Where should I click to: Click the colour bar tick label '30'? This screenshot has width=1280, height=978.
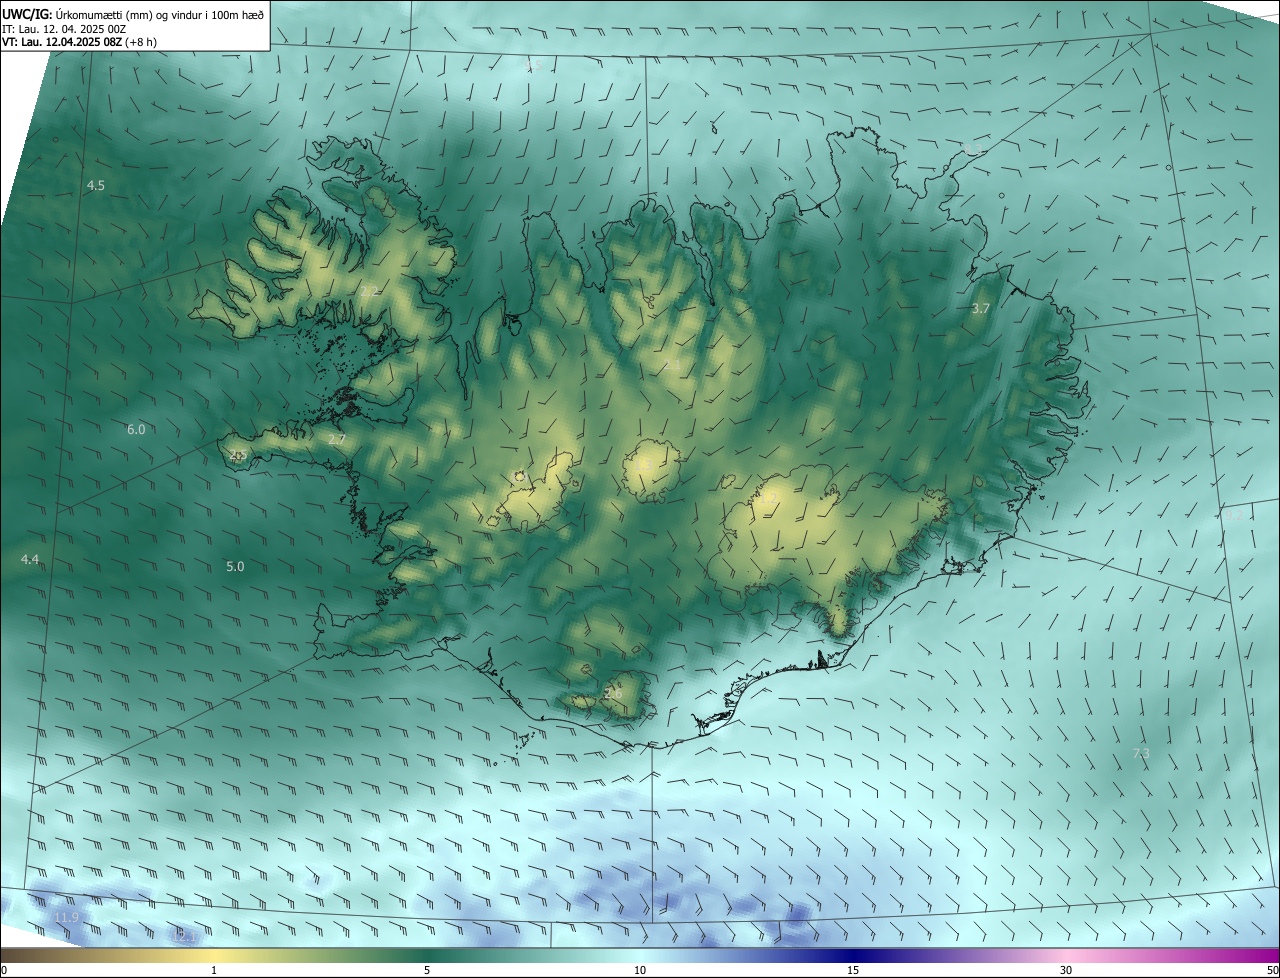(1066, 970)
